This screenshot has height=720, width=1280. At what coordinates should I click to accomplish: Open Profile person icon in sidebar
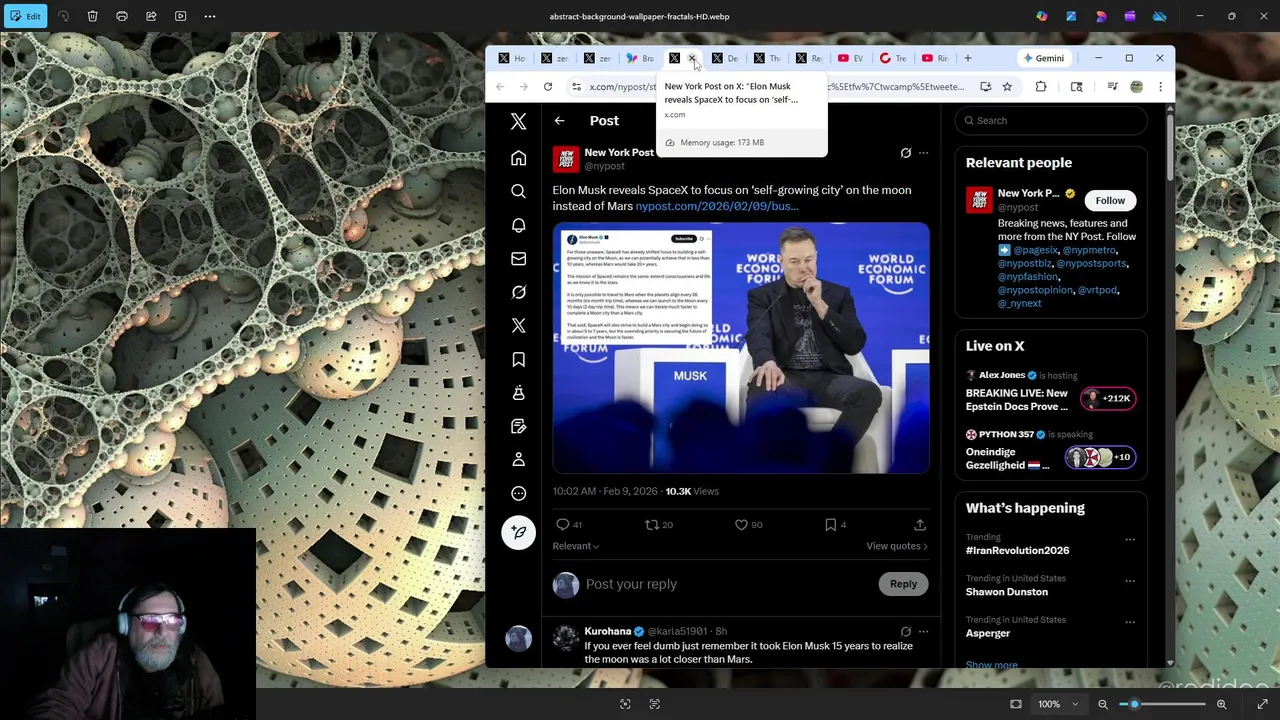[x=518, y=459]
